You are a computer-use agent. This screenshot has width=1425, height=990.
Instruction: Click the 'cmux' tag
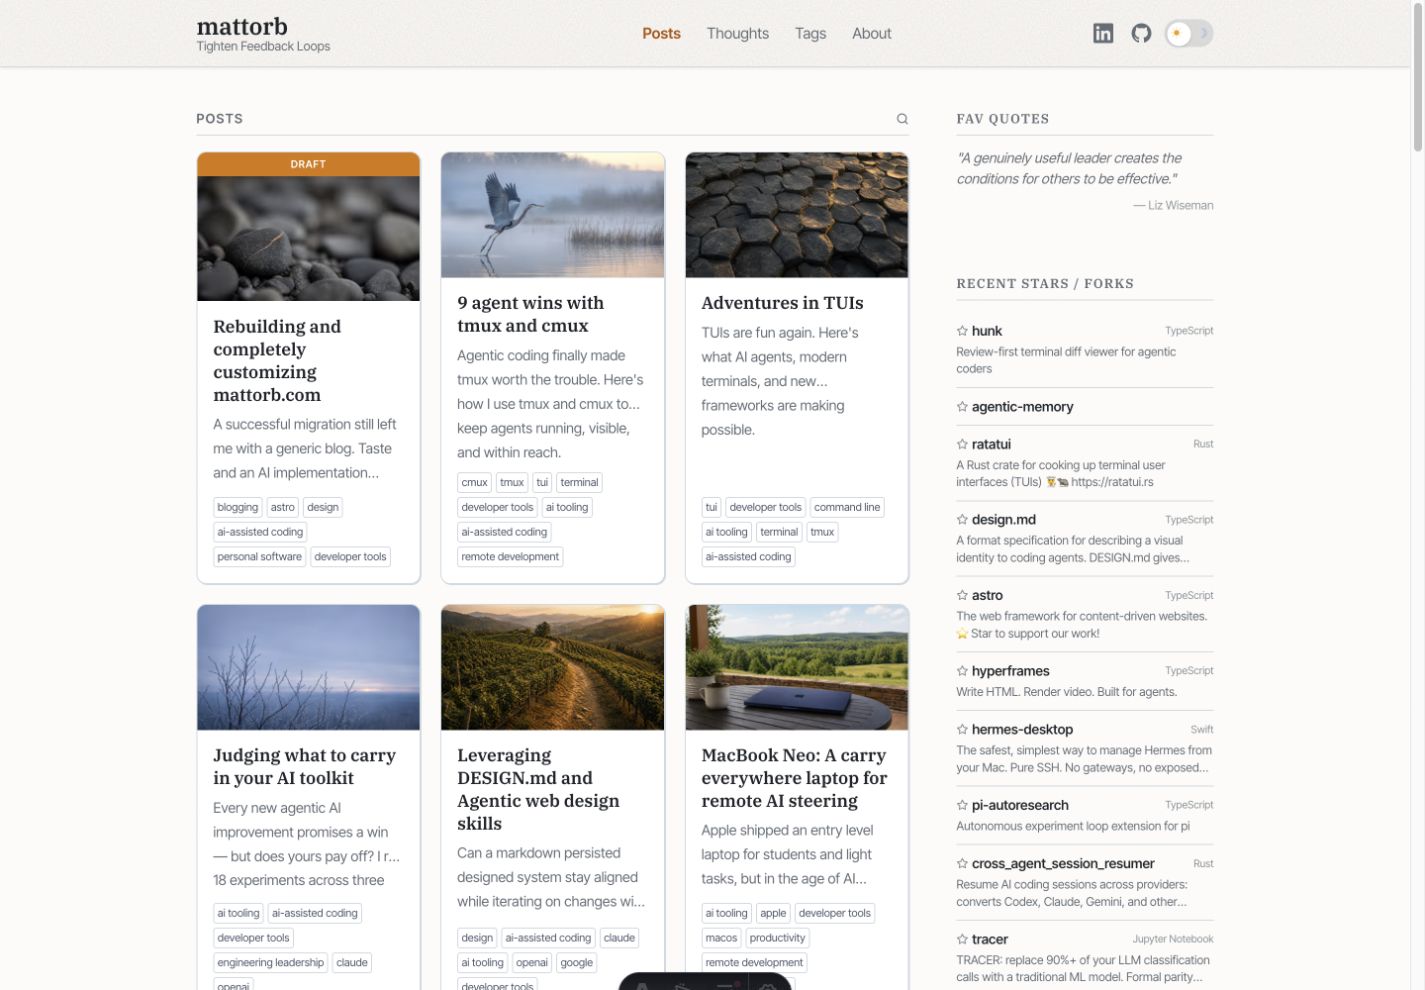coord(474,482)
